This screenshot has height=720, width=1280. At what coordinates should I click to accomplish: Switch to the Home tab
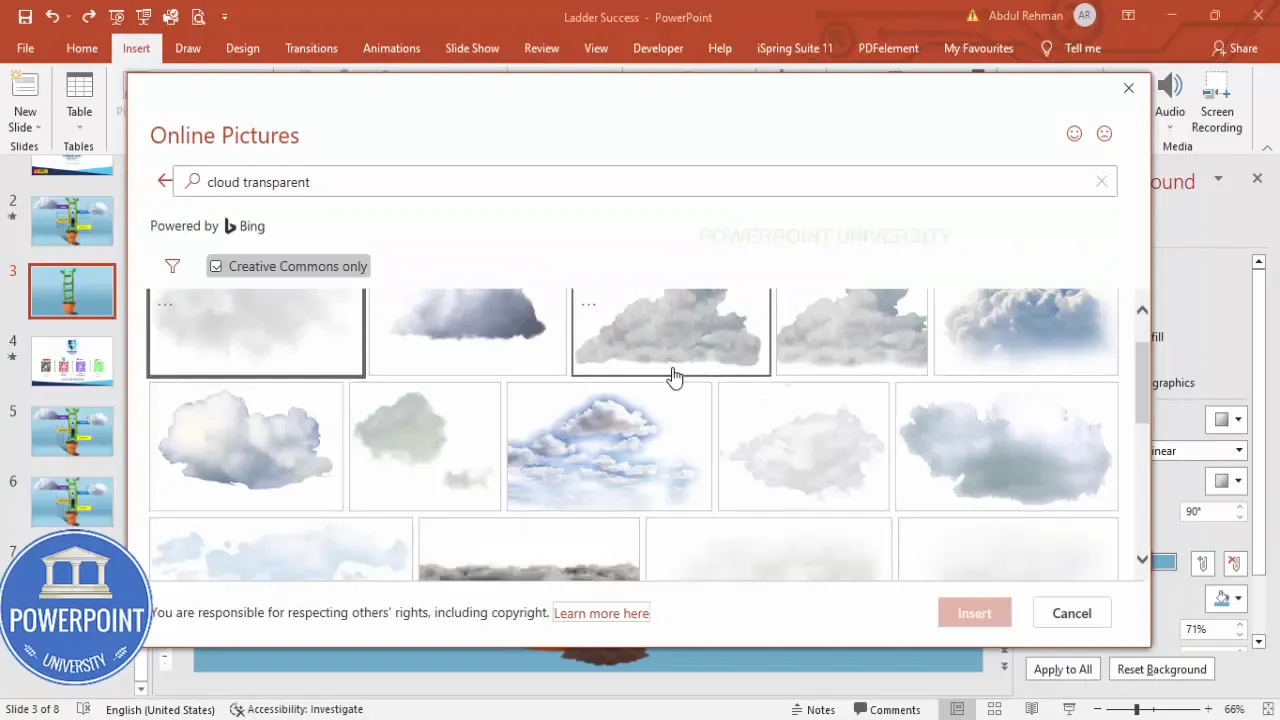[82, 48]
